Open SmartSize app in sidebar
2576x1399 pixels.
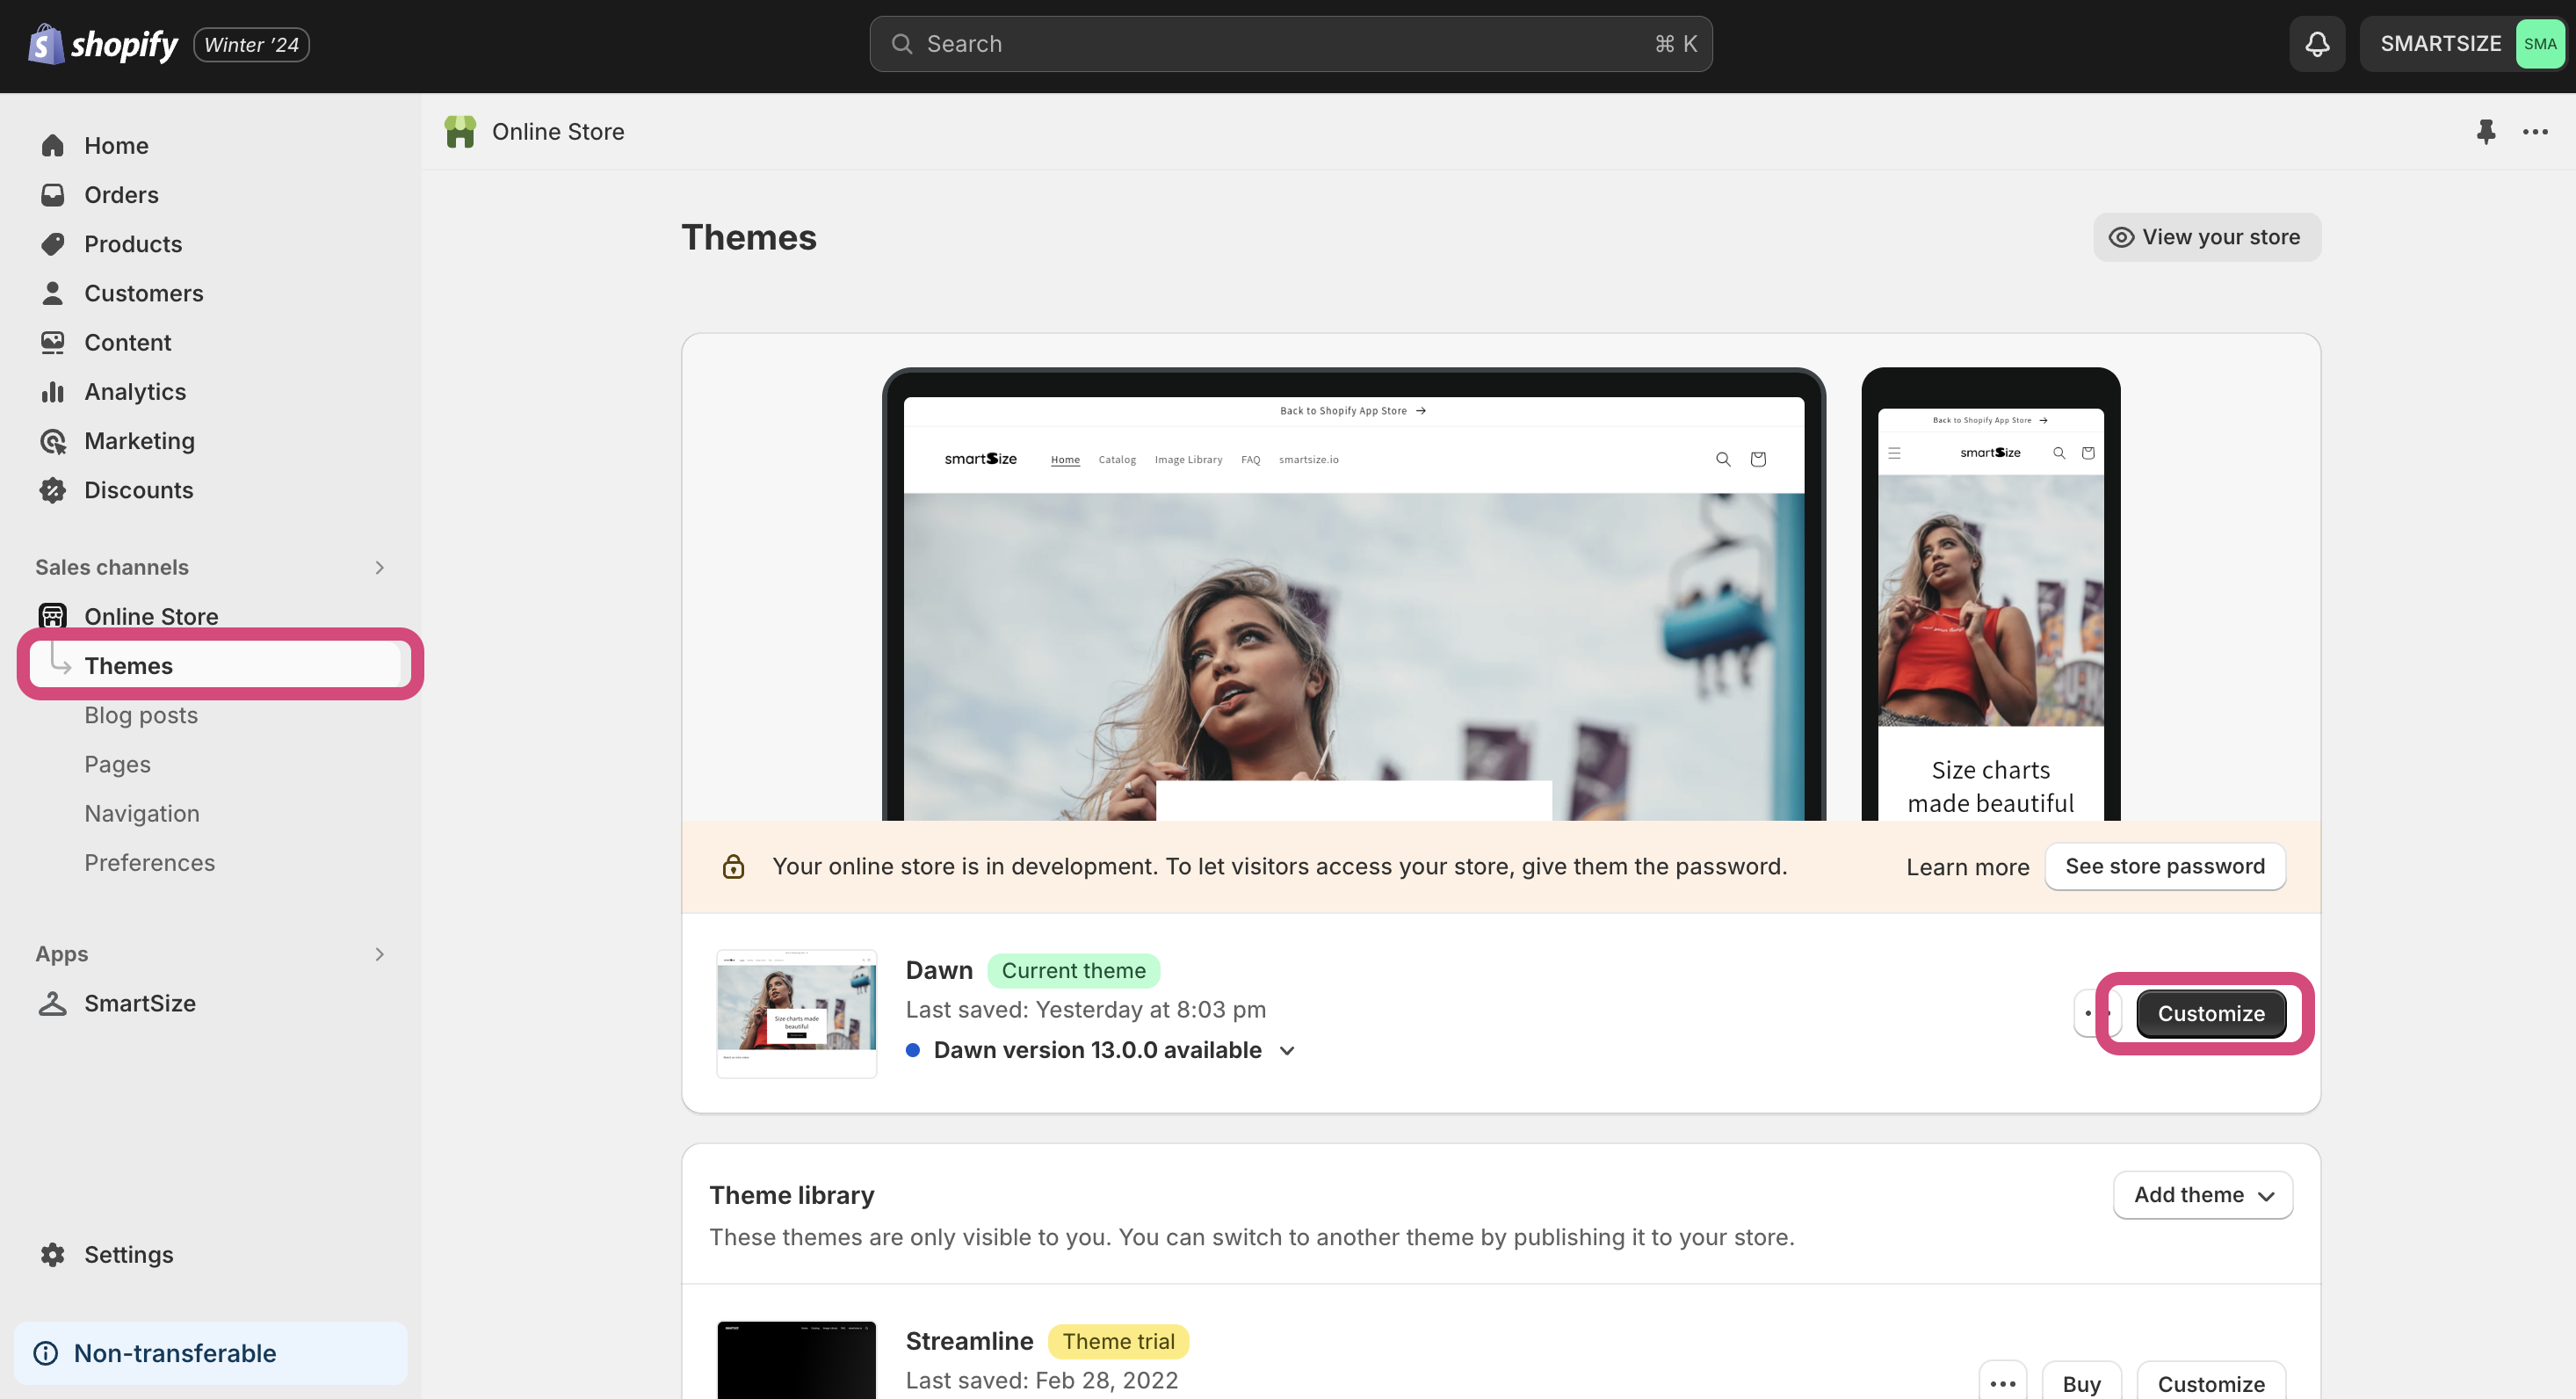(x=140, y=1003)
